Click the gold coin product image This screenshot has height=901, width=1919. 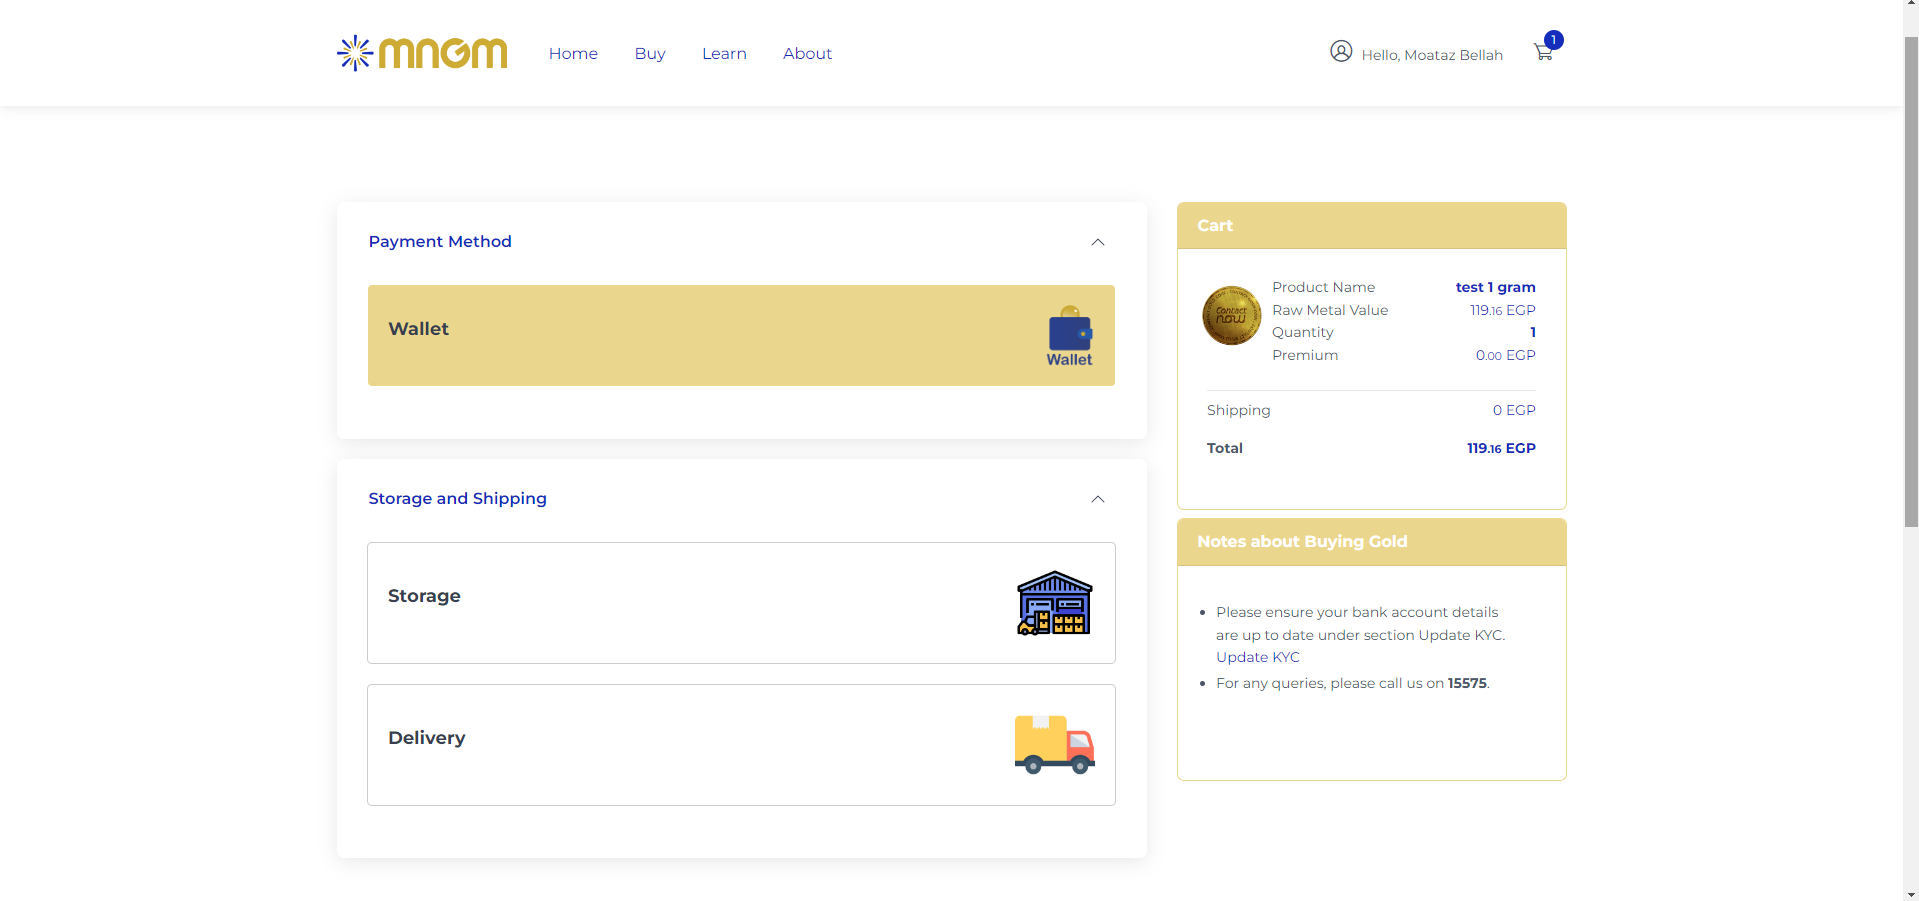[1231, 316]
